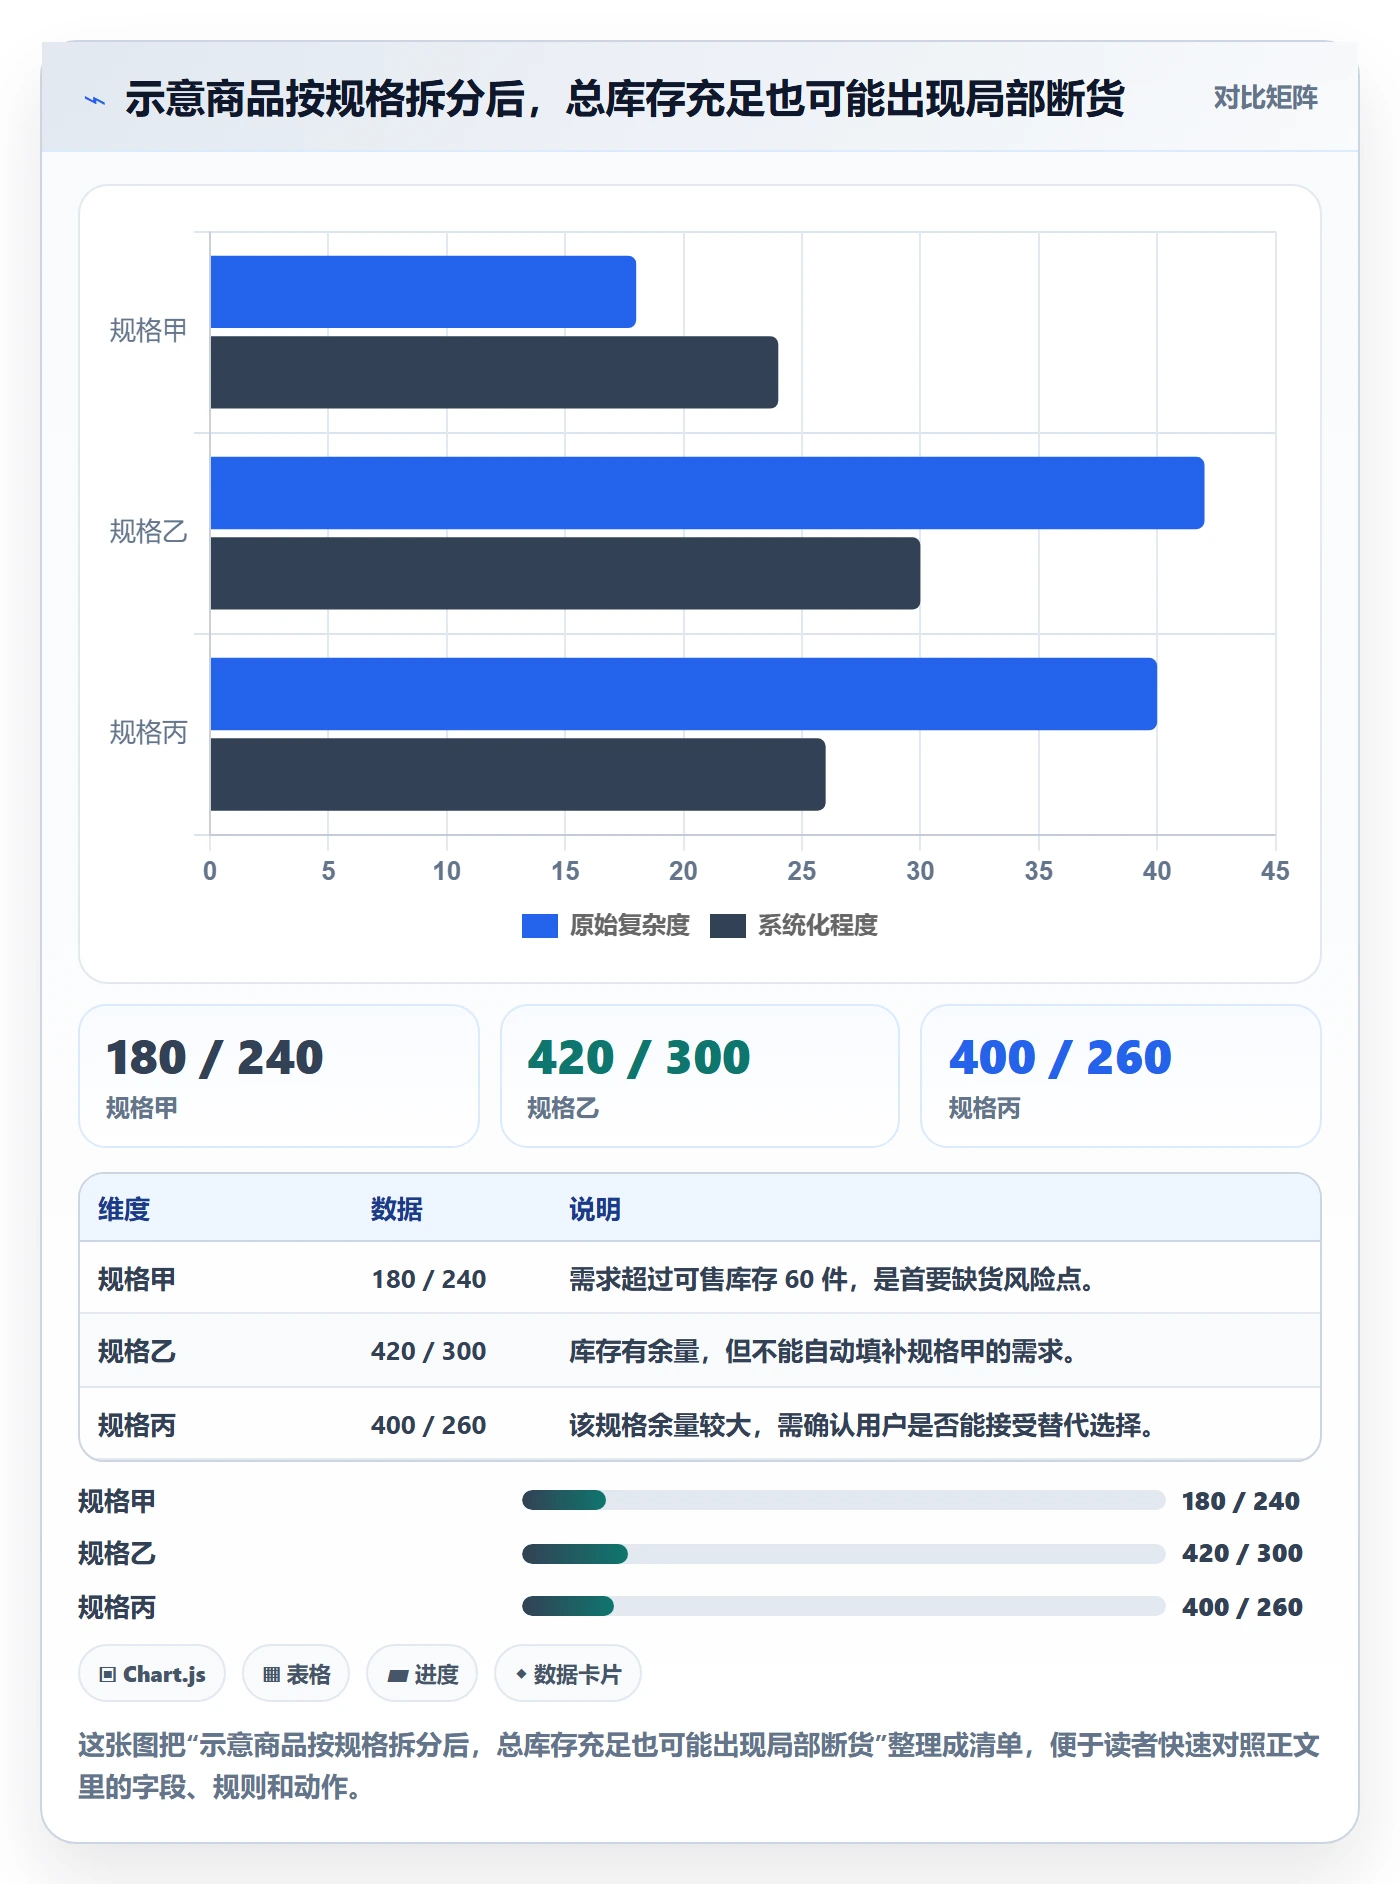Click the 进度 tag chip
The image size is (1400, 1884).
pyautogui.click(x=422, y=1674)
